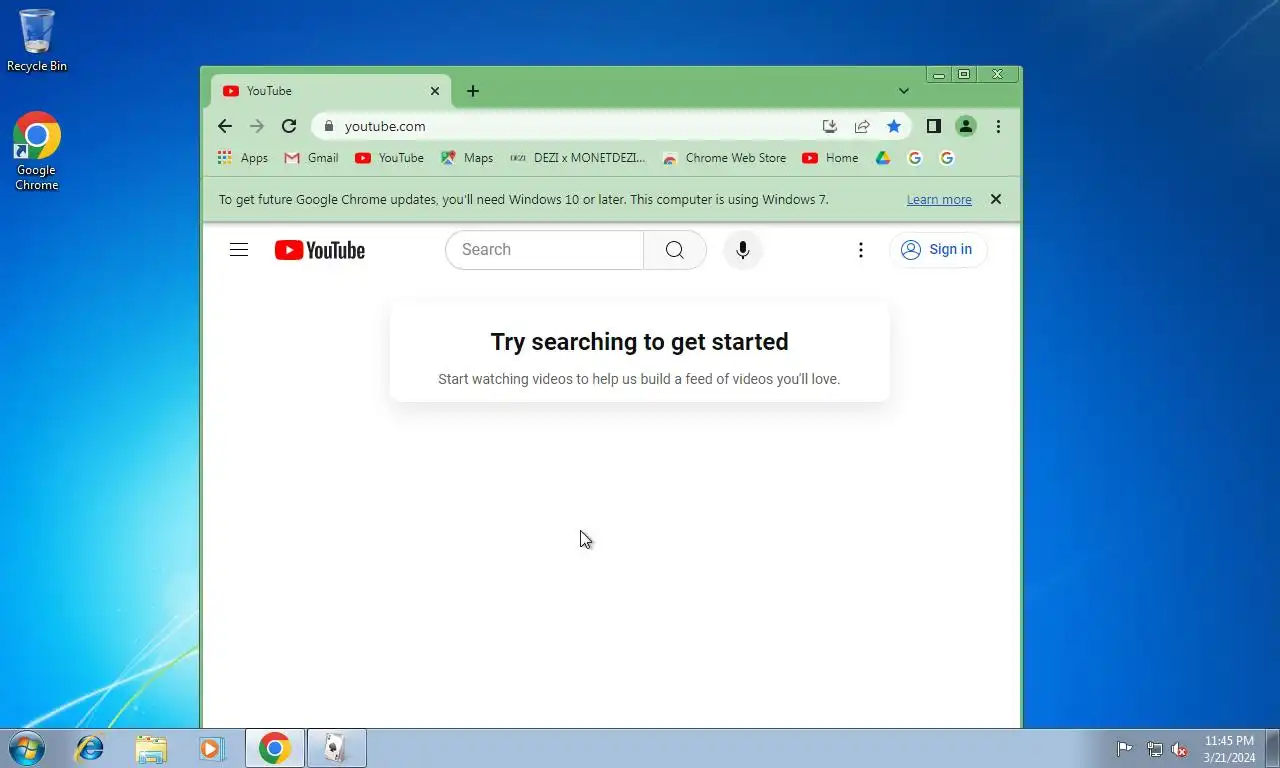Open the Home bookmark

pyautogui.click(x=831, y=158)
